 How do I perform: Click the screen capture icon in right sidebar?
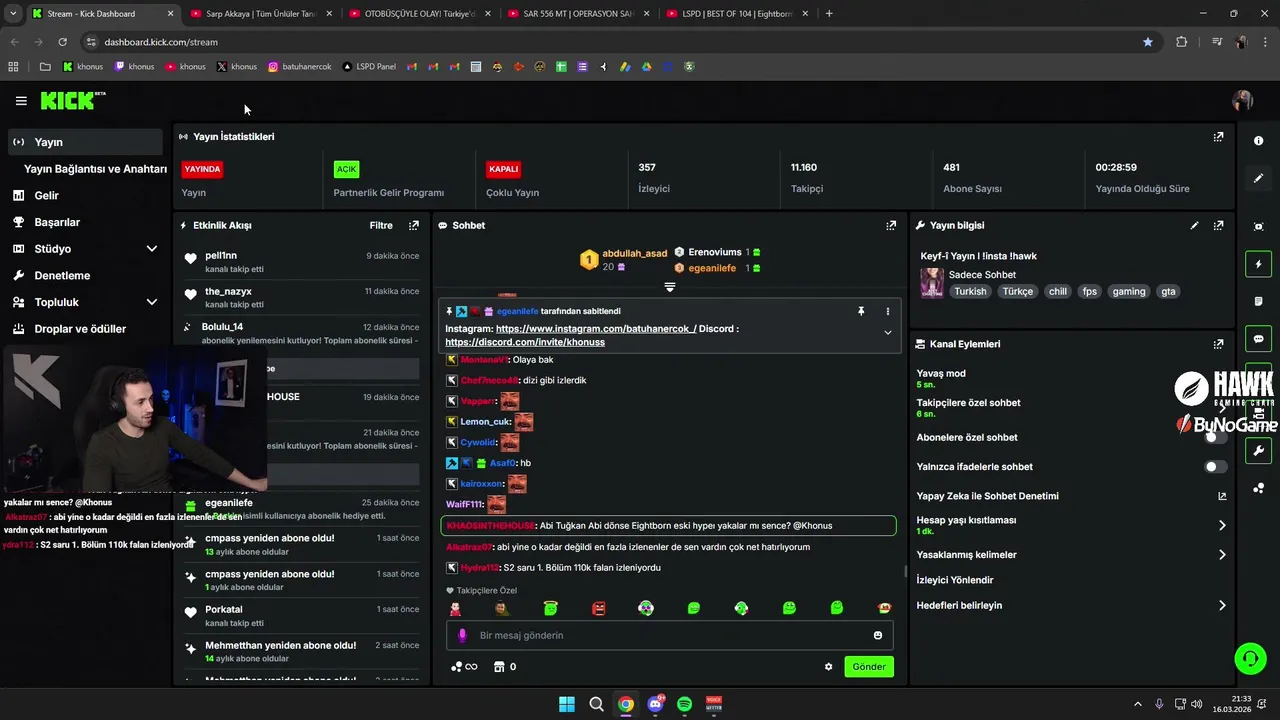point(1258,227)
